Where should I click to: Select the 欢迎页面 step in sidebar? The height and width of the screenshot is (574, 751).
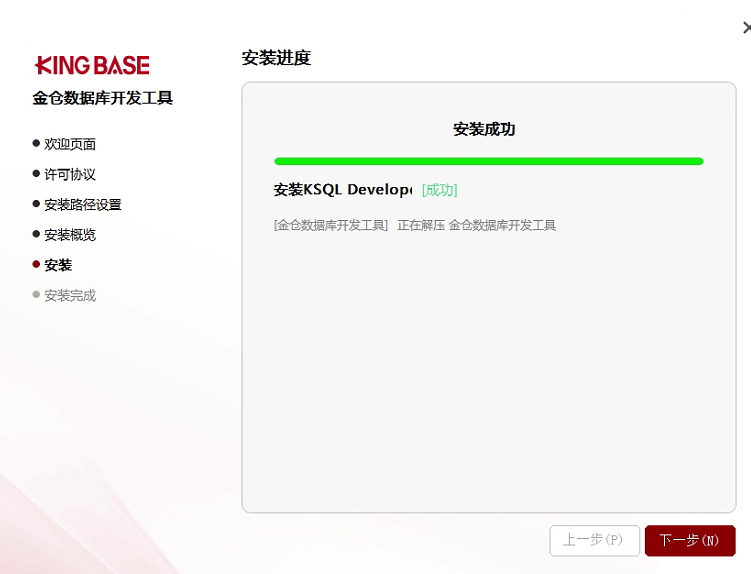(x=70, y=144)
